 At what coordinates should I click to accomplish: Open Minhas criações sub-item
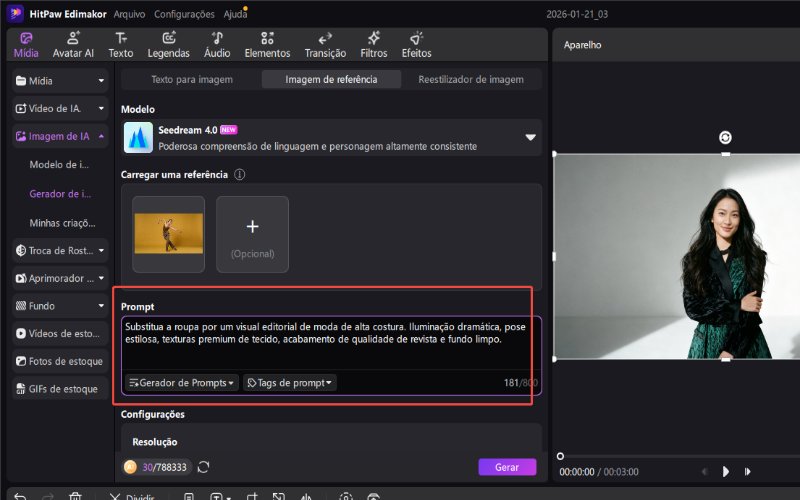(62, 223)
